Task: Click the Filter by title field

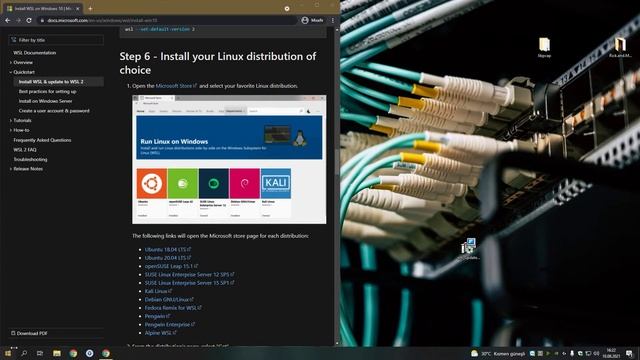Action: pos(56,40)
